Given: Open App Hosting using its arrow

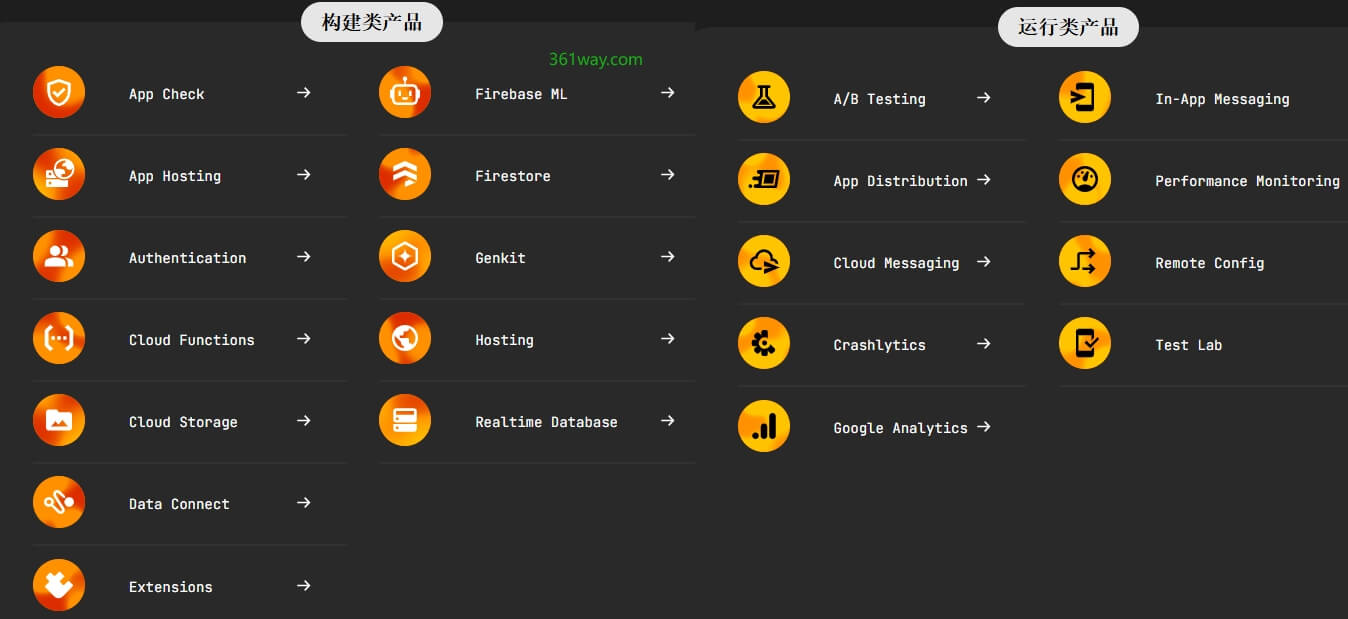Looking at the screenshot, I should tap(303, 174).
